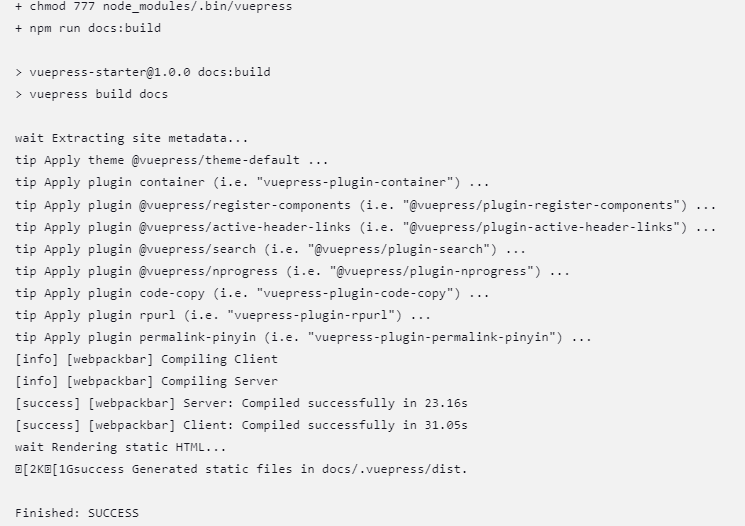
Task: Select the "Apply theme @vuepress/theme-default" line
Action: (x=171, y=160)
